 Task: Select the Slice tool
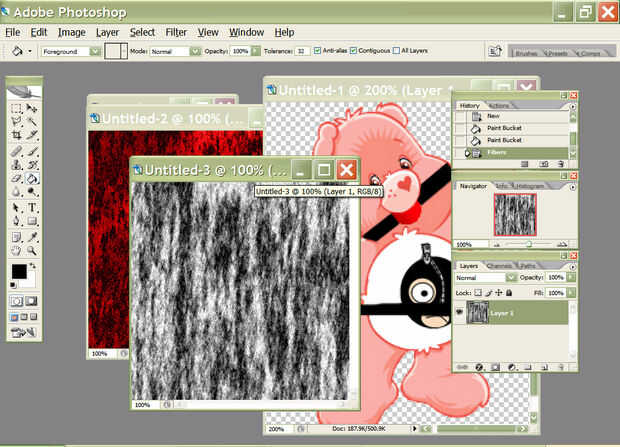pyautogui.click(x=32, y=135)
